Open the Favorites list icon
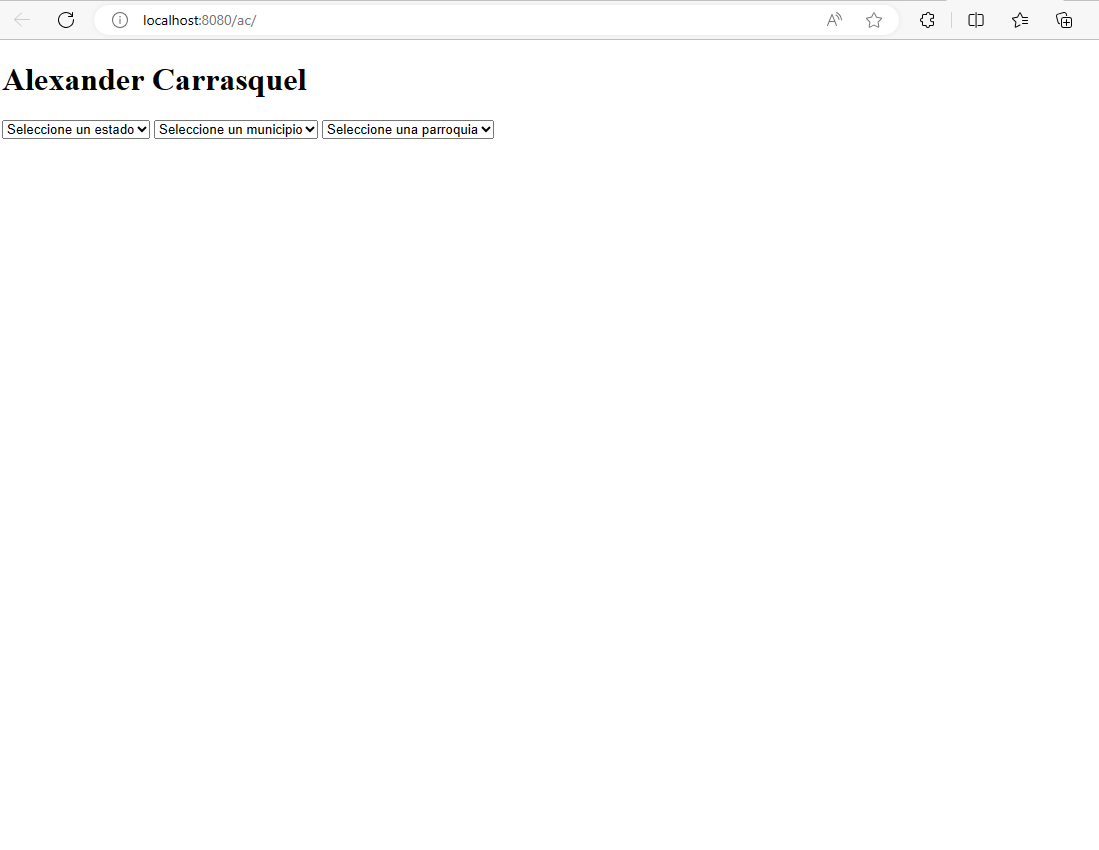Screen dimensions: 1099x850 [1020, 20]
